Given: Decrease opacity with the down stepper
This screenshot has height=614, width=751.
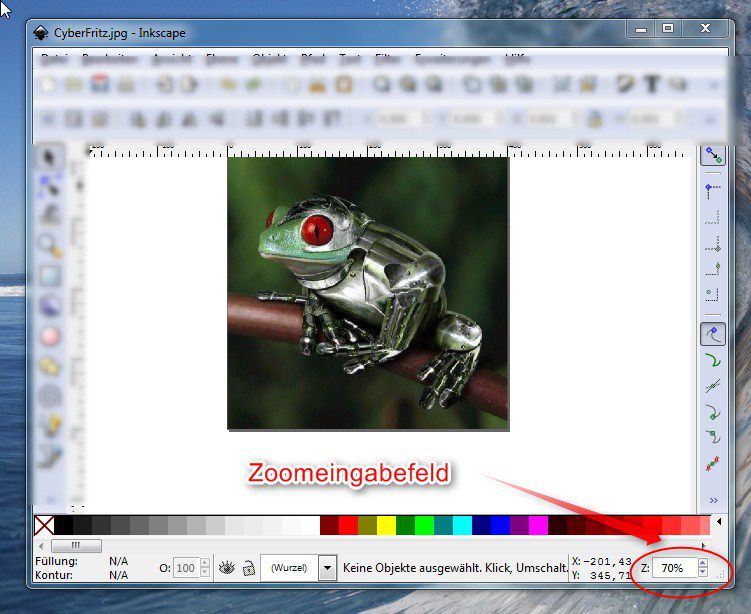Looking at the screenshot, I should [x=205, y=572].
